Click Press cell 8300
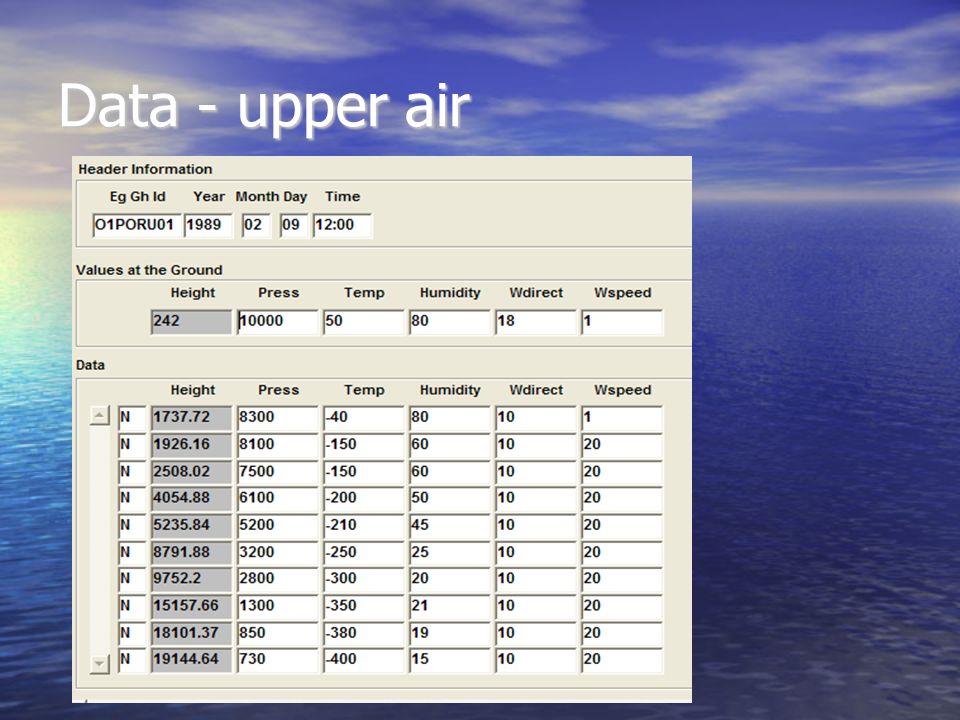The height and width of the screenshot is (720, 960). point(278,418)
